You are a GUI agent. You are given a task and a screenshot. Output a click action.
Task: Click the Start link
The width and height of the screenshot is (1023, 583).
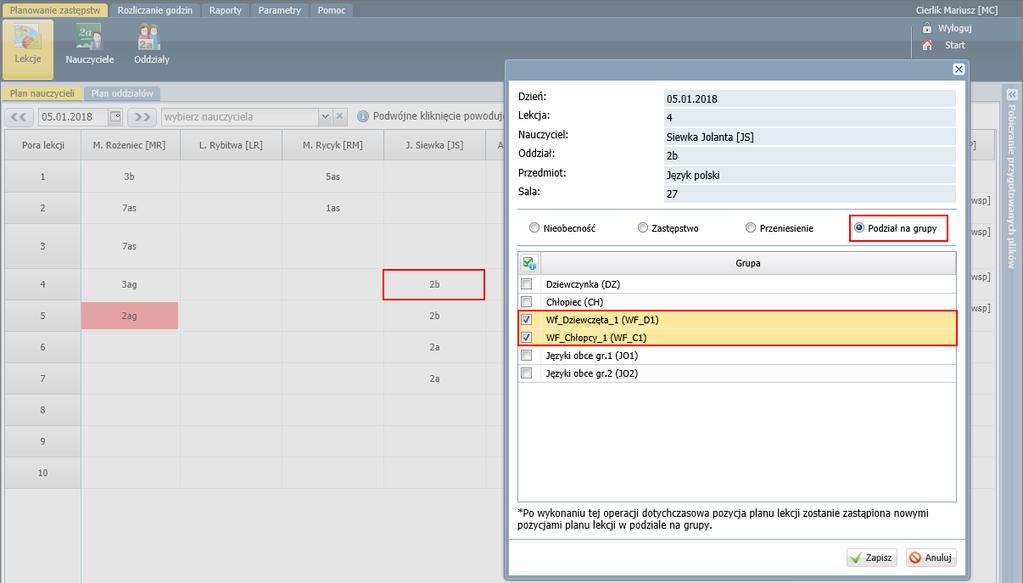point(954,45)
